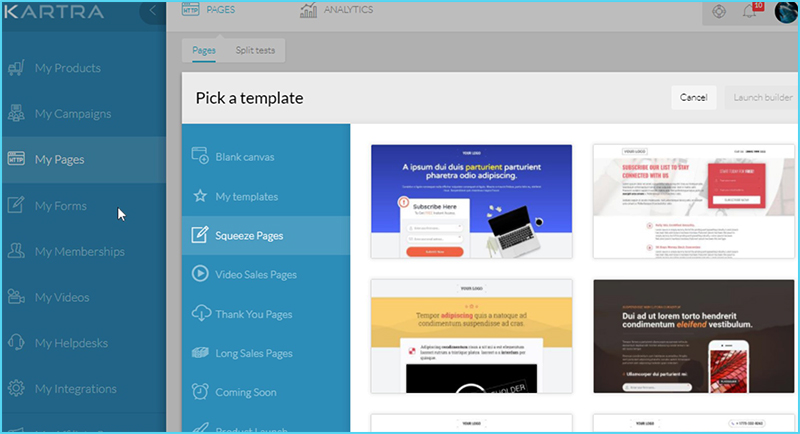
Task: Choose the Blank canvas option
Action: (244, 157)
